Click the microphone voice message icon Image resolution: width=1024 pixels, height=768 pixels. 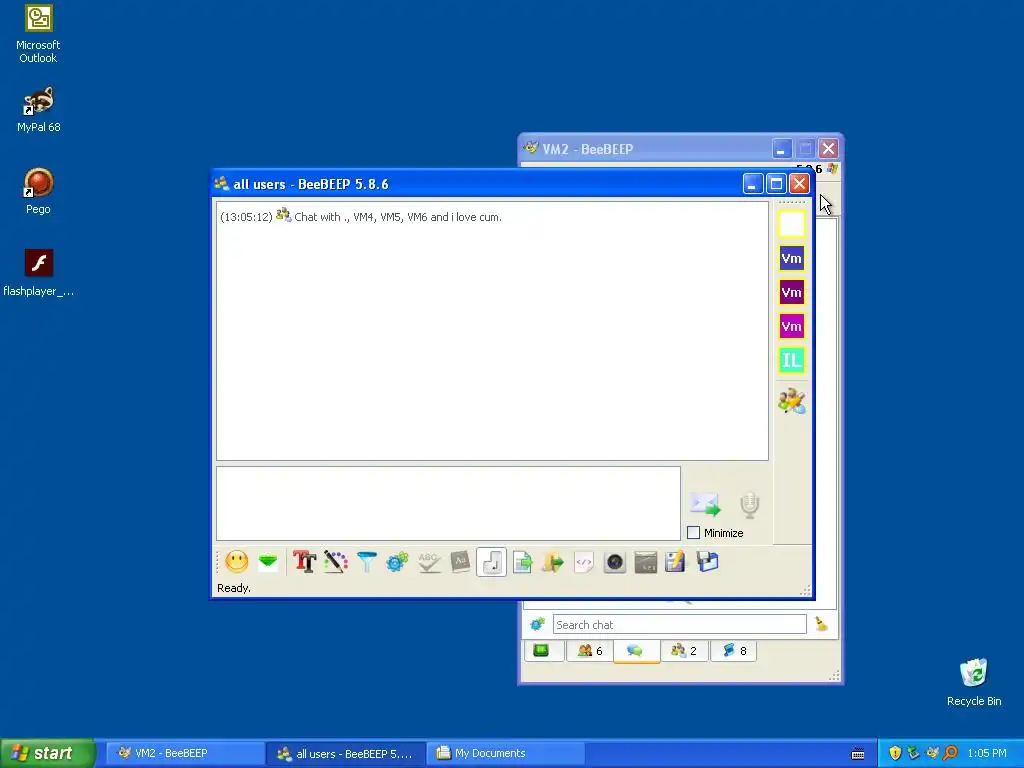click(x=750, y=505)
